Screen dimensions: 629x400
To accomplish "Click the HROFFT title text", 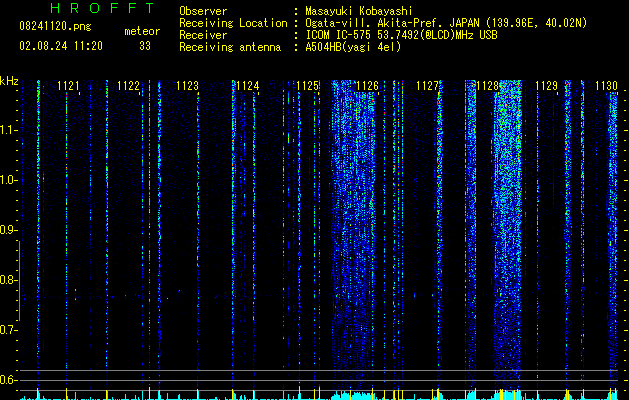I will point(103,8).
